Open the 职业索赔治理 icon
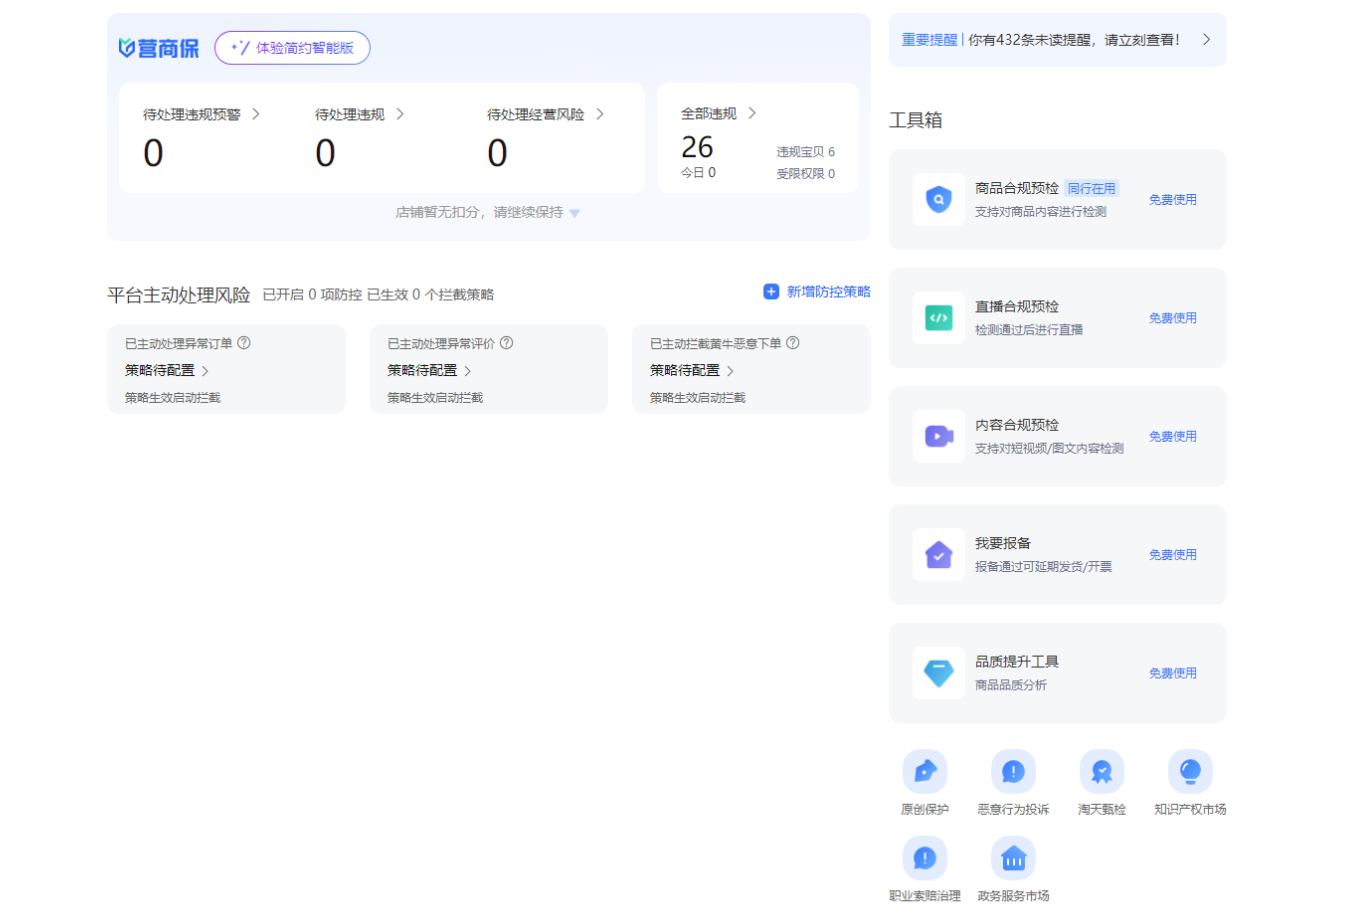 point(924,858)
